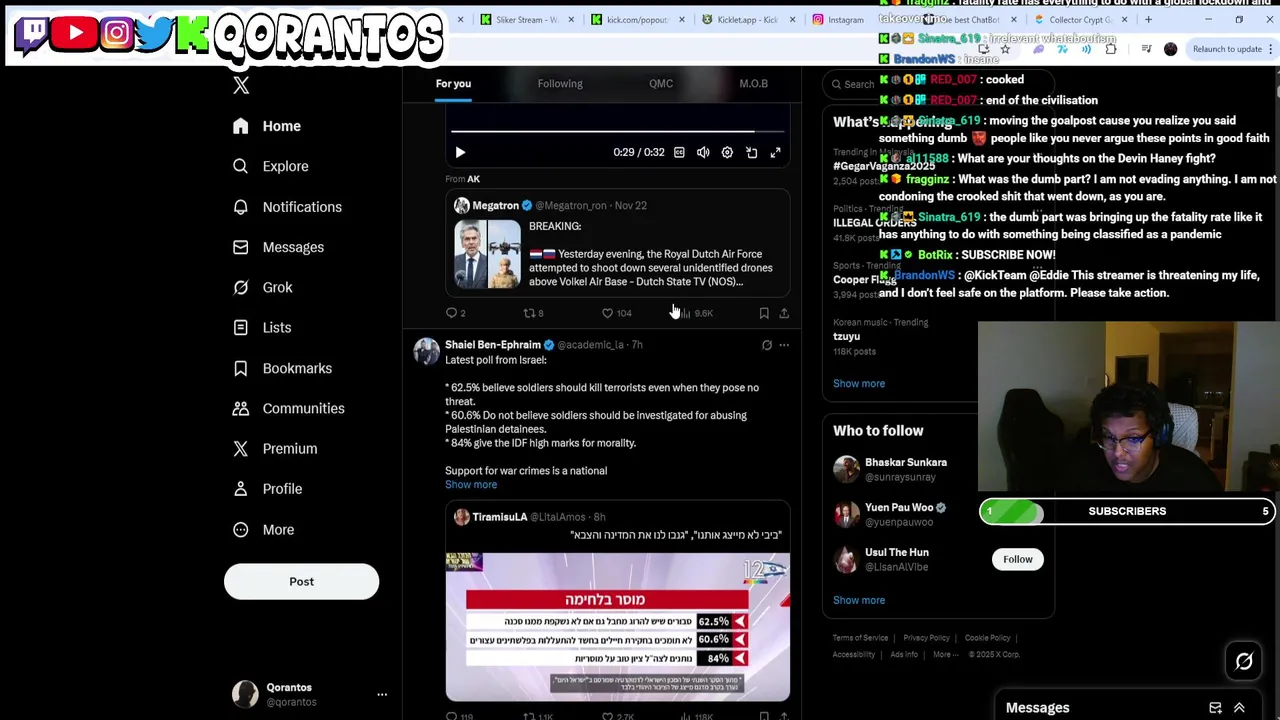This screenshot has width=1280, height=720.
Task: Switch to the QMC tab
Action: (x=661, y=84)
